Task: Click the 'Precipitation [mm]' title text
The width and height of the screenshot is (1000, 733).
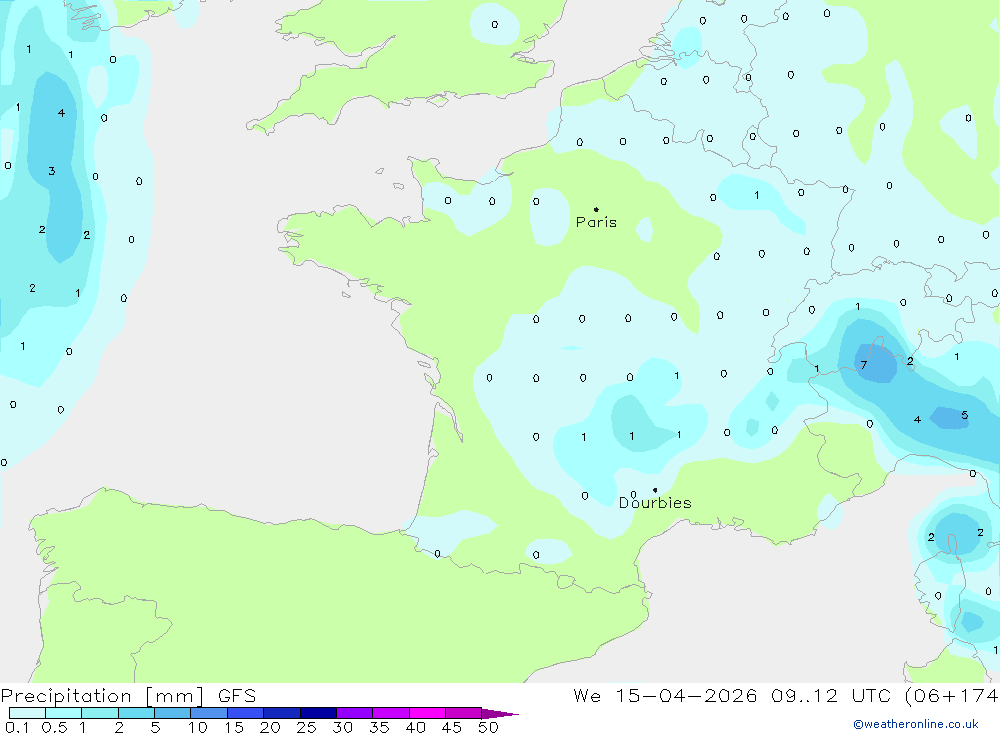Action: [102, 696]
